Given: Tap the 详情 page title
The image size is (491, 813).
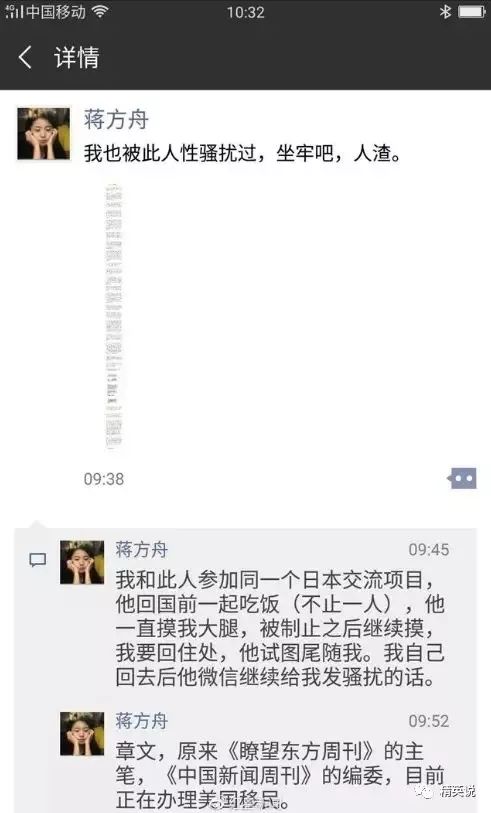Looking at the screenshot, I should point(77,57).
